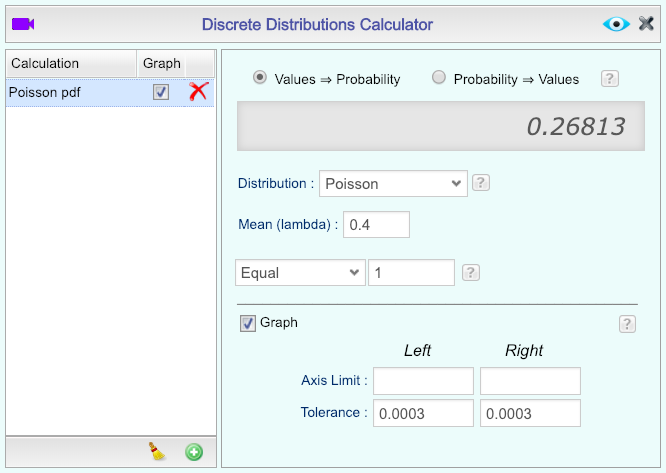Click the Mean (lambda) input field
This screenshot has height=473, width=666.
376,225
